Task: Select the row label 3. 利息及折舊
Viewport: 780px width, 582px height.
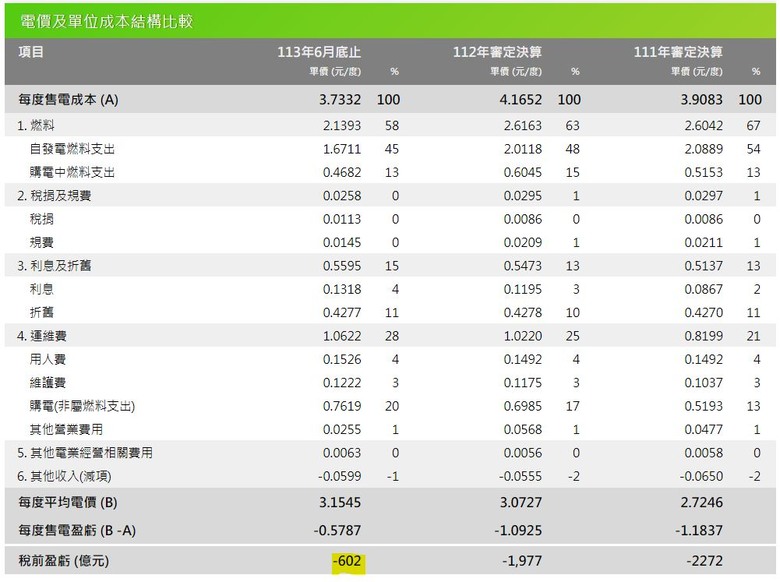Action: click(54, 266)
